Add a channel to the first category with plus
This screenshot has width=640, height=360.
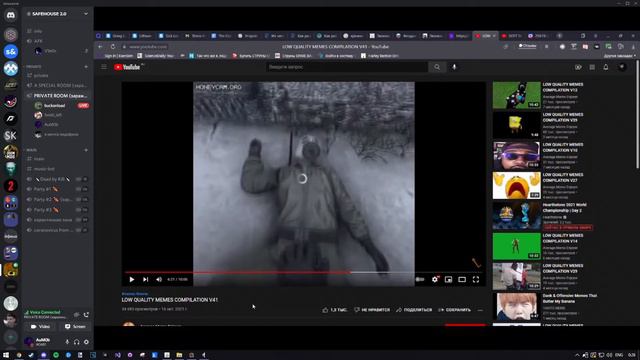[x=86, y=67]
